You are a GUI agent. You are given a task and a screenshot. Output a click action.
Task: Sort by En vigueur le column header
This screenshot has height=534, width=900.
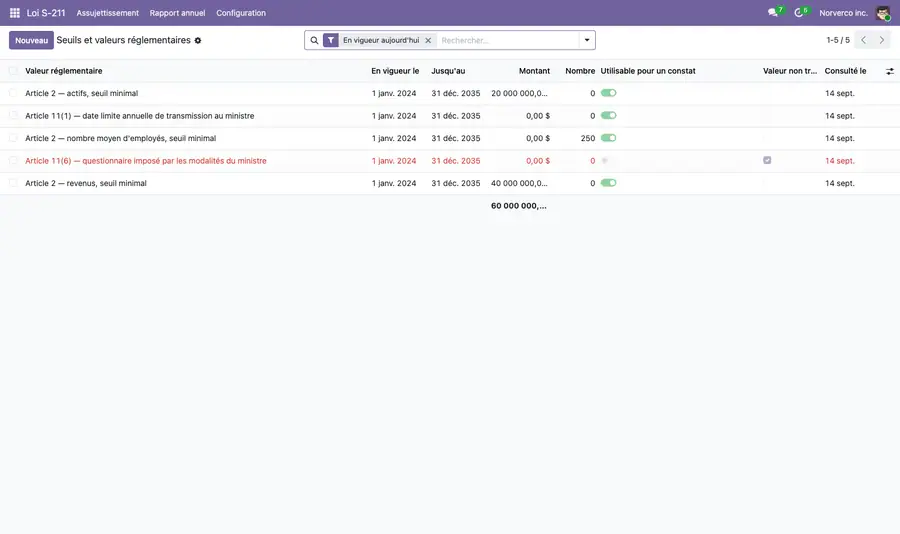[395, 71]
